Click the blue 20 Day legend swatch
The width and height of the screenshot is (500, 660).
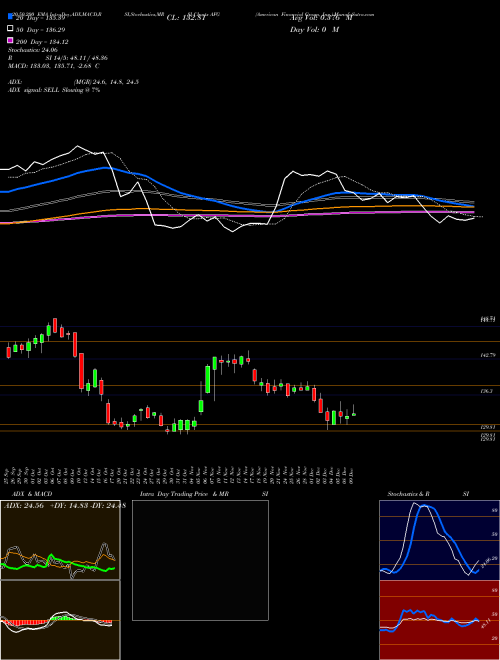11,17
